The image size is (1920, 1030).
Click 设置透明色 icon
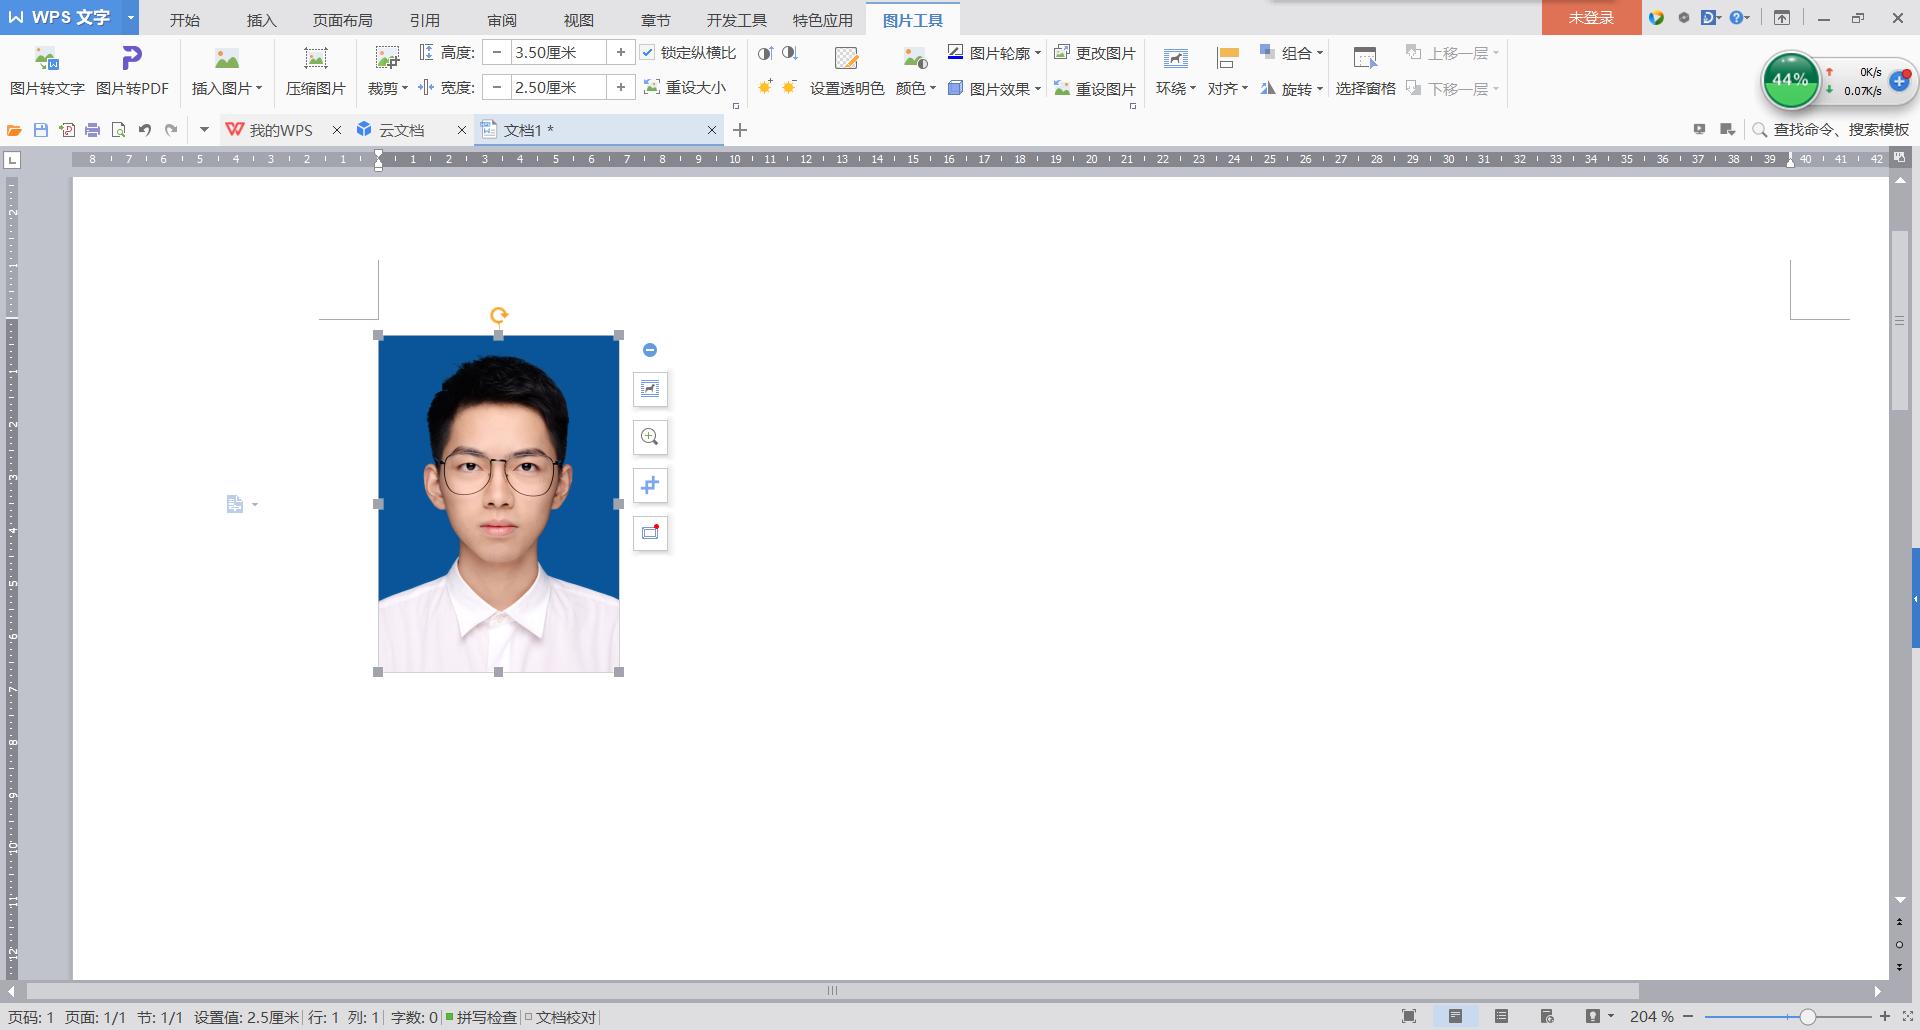(x=846, y=59)
